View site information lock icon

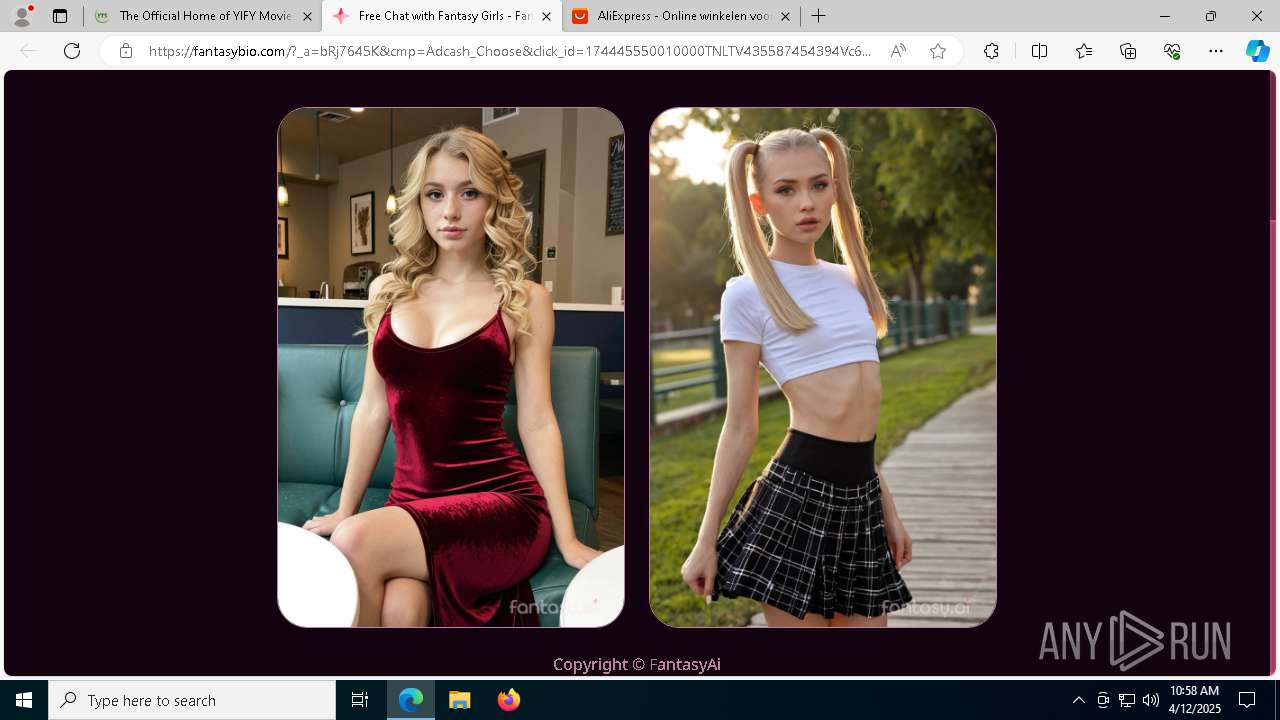click(126, 51)
